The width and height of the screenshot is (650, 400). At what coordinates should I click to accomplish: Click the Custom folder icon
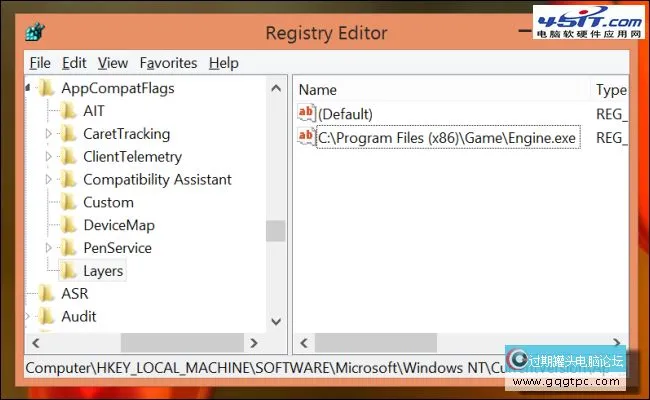click(67, 202)
